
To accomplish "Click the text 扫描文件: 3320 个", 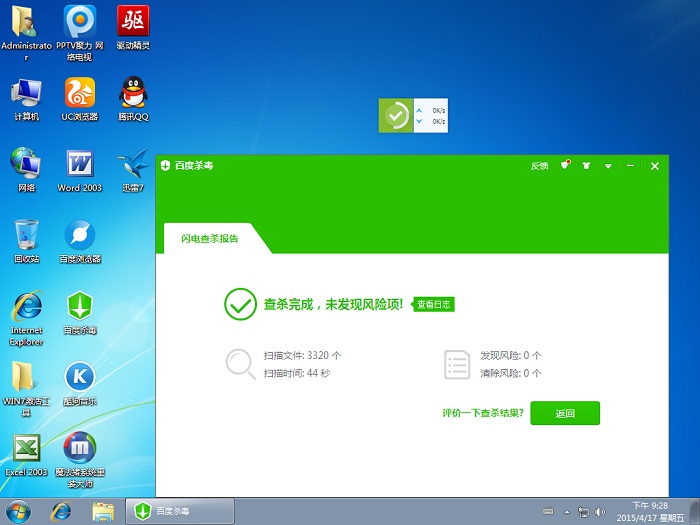I will 302,355.
